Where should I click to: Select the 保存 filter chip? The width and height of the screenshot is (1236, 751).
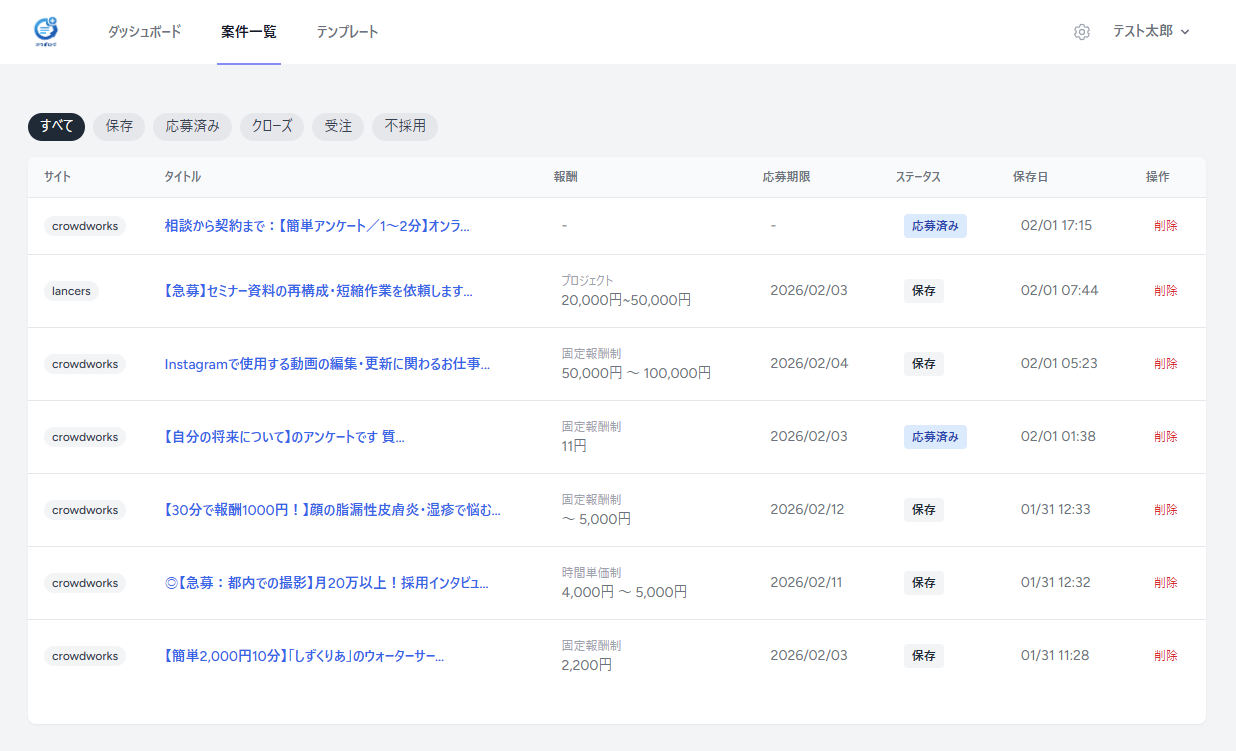pyautogui.click(x=118, y=127)
